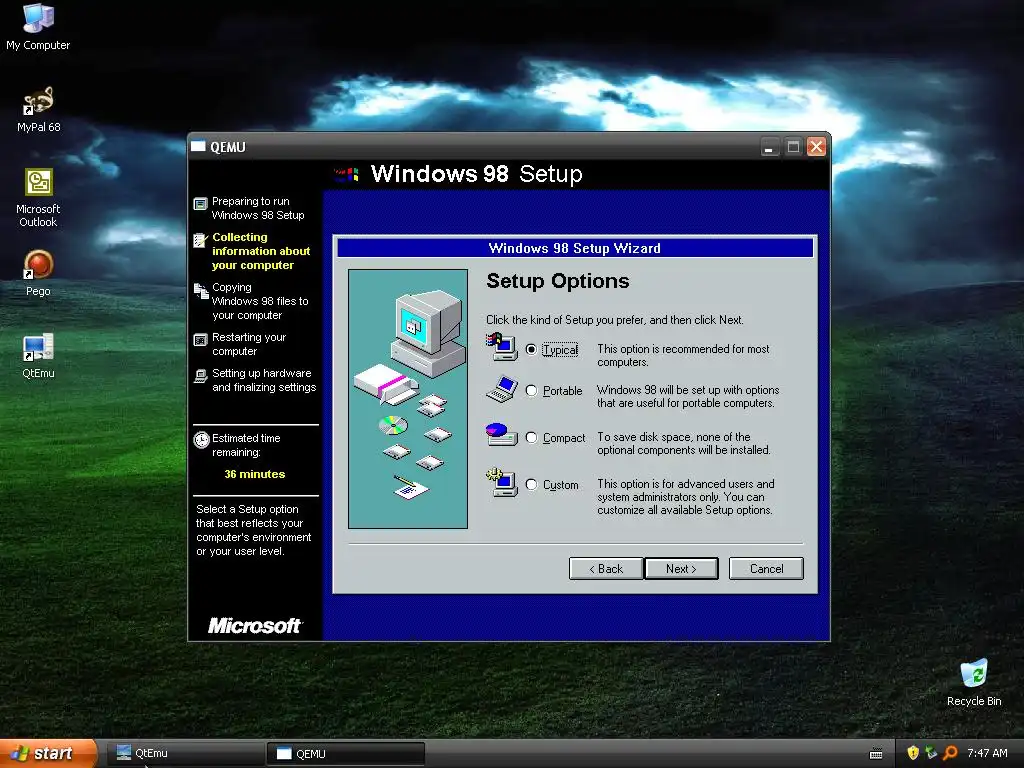Image resolution: width=1024 pixels, height=768 pixels.
Task: Click 'Windows 98 Setup Wizard' title bar
Action: pyautogui.click(x=575, y=248)
